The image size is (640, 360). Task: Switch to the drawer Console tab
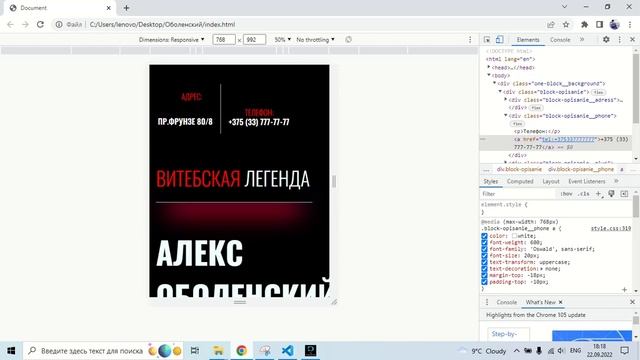pos(507,302)
